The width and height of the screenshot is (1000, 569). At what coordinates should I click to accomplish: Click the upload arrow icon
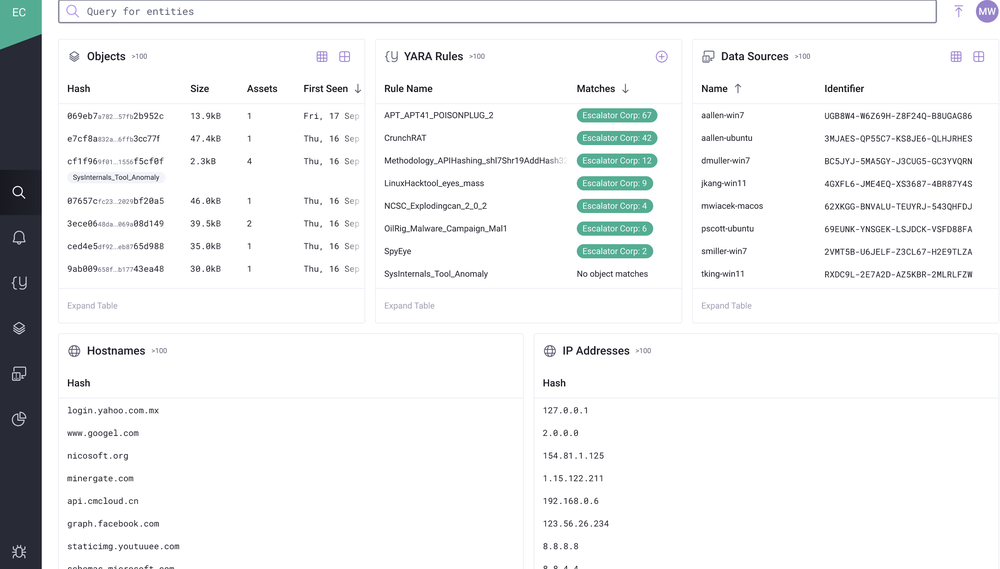(x=958, y=11)
